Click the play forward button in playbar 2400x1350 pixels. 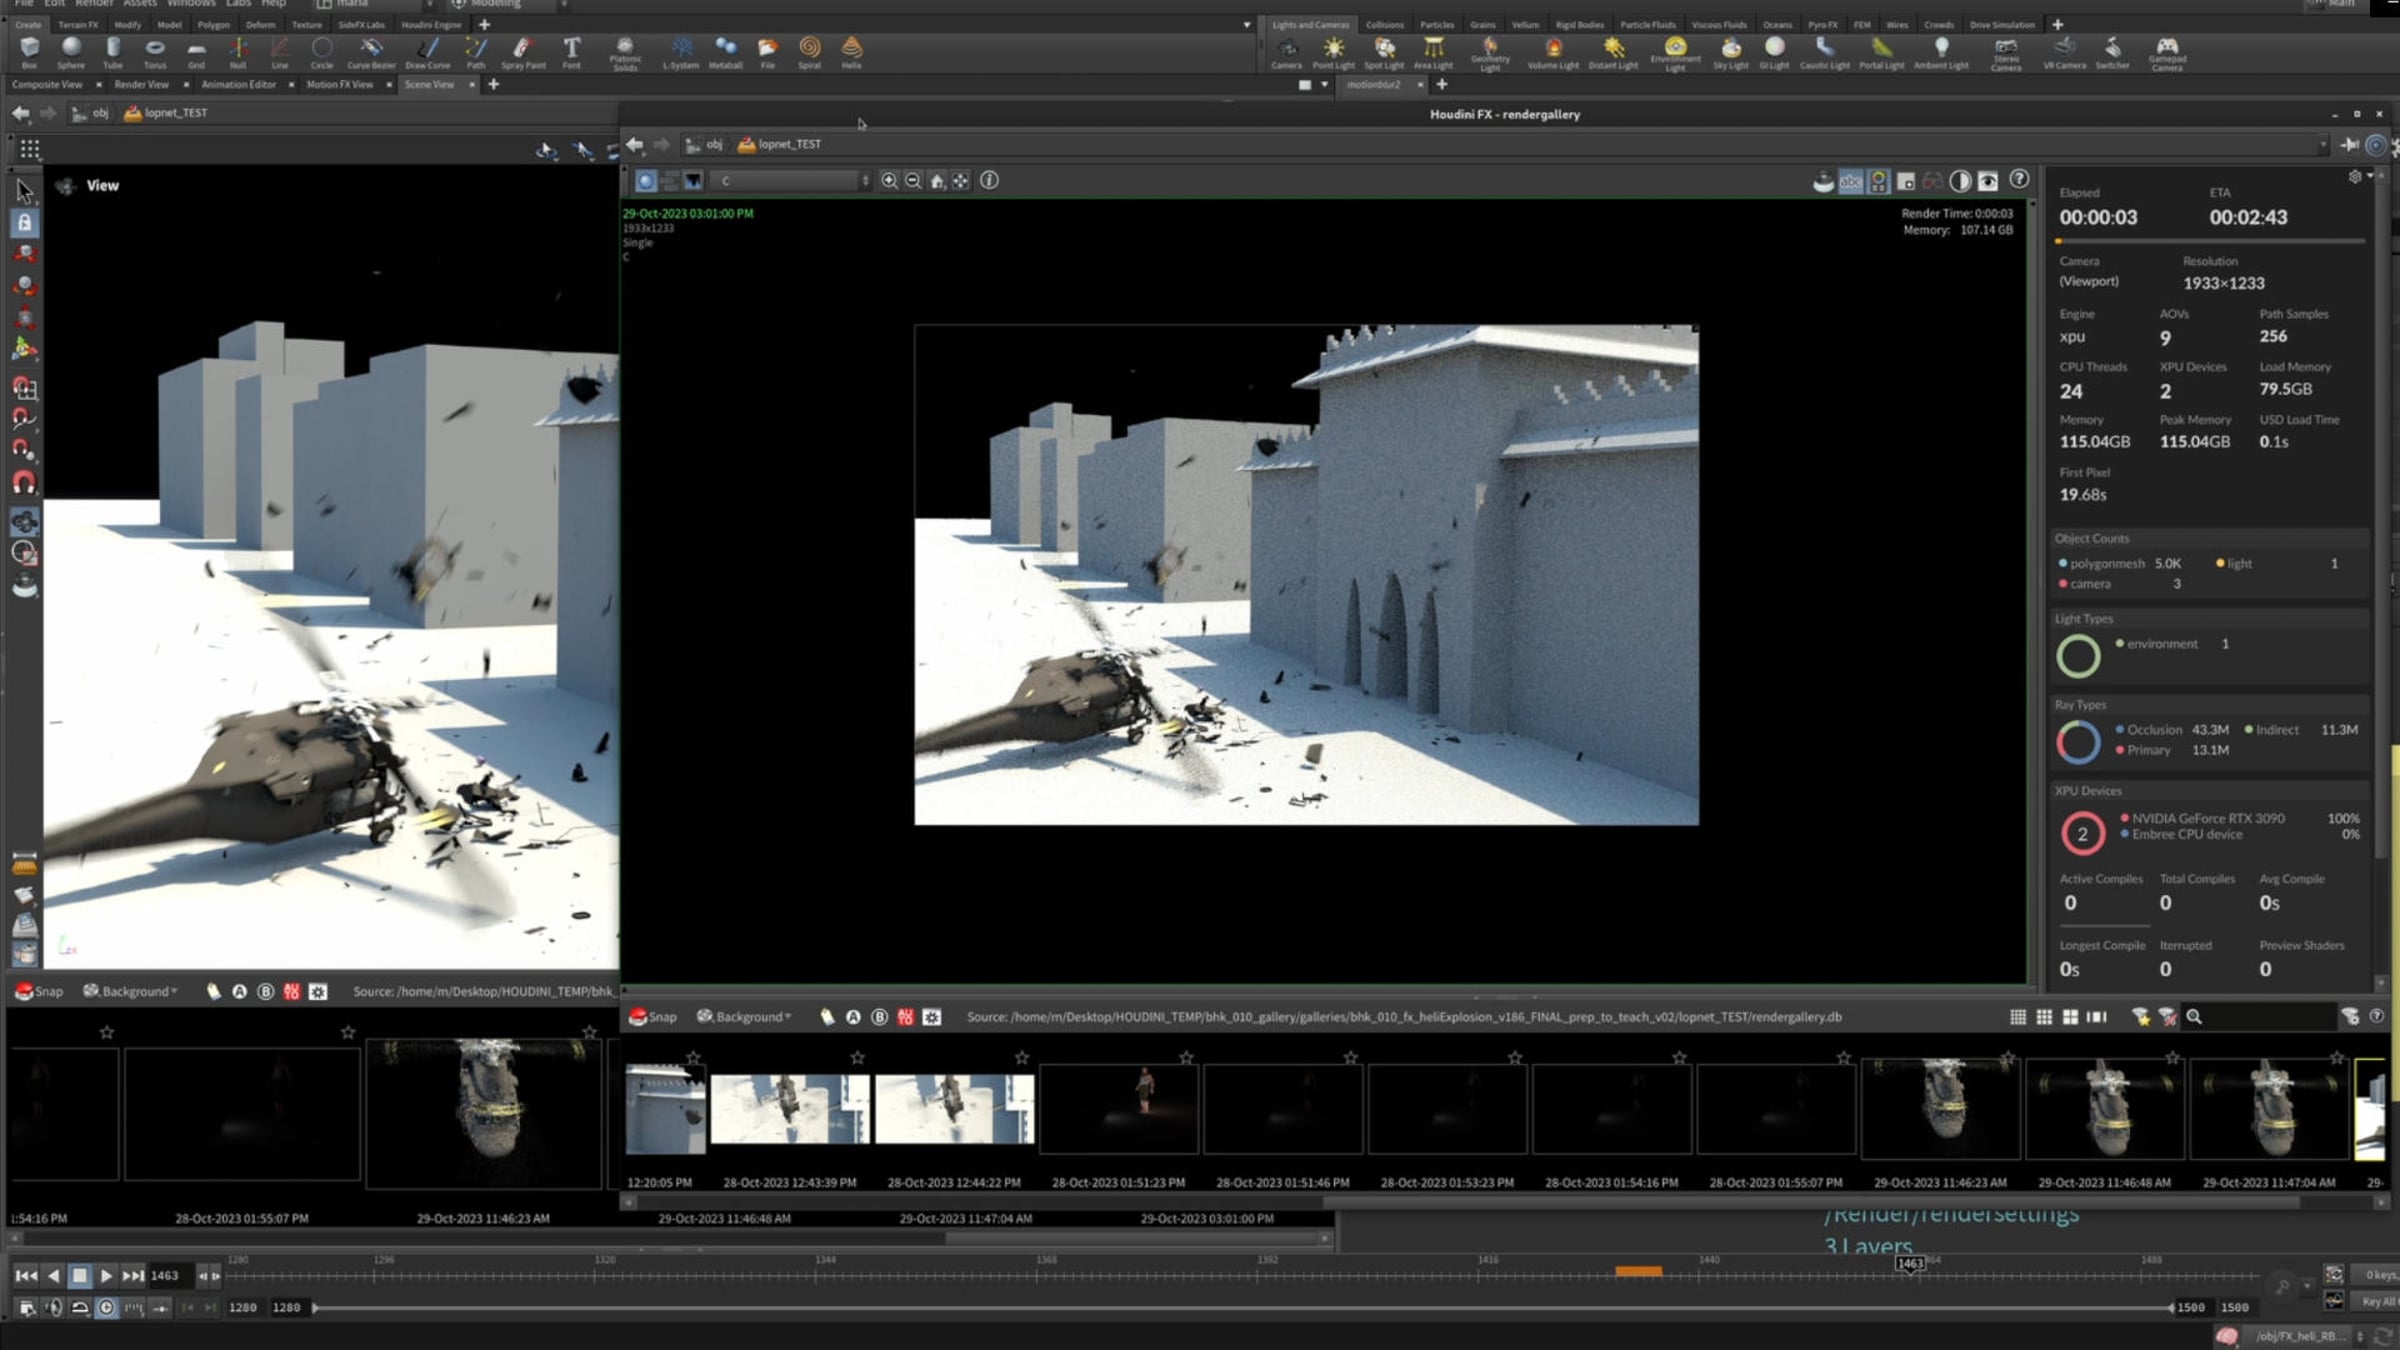(x=106, y=1276)
